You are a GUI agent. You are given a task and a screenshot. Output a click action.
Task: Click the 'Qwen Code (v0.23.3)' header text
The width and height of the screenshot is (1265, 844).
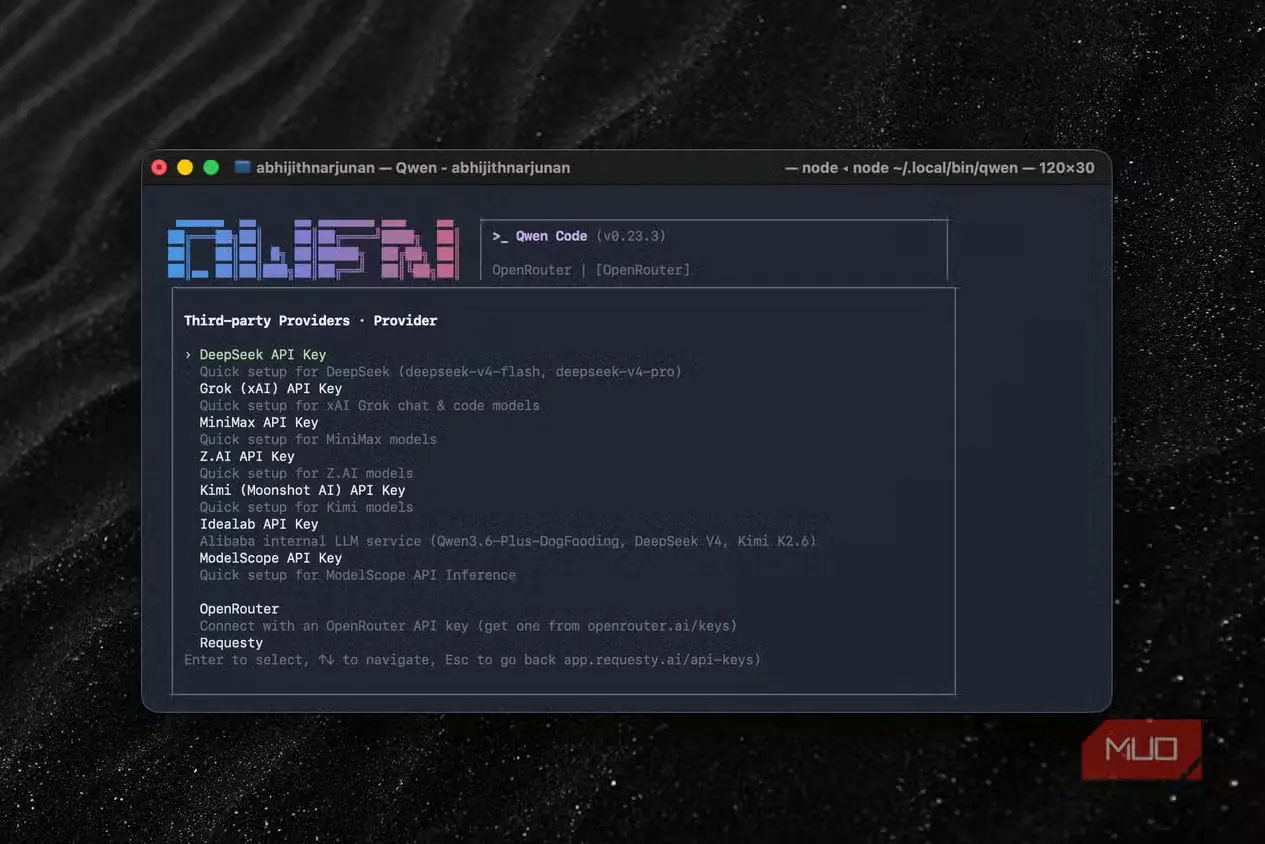tap(579, 236)
